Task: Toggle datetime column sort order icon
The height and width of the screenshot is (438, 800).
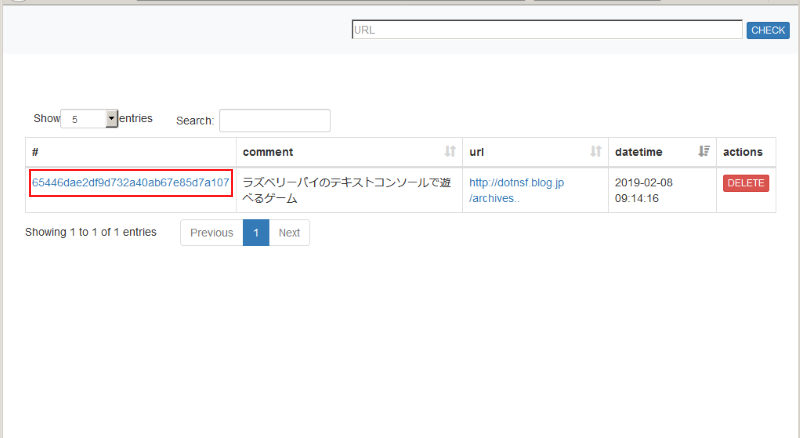Action: [704, 151]
